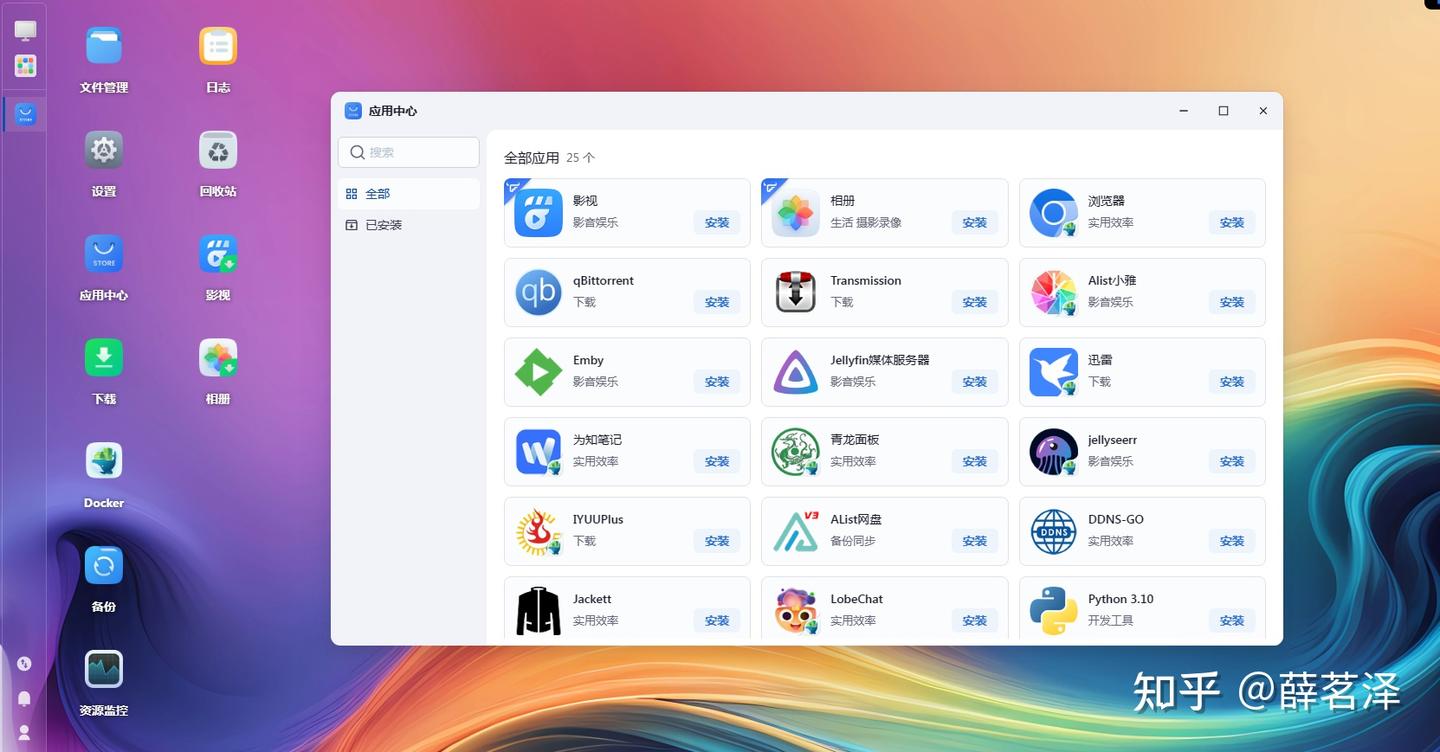Open the qBittorrent app icon
Screen dimensions: 1440x752
537,291
